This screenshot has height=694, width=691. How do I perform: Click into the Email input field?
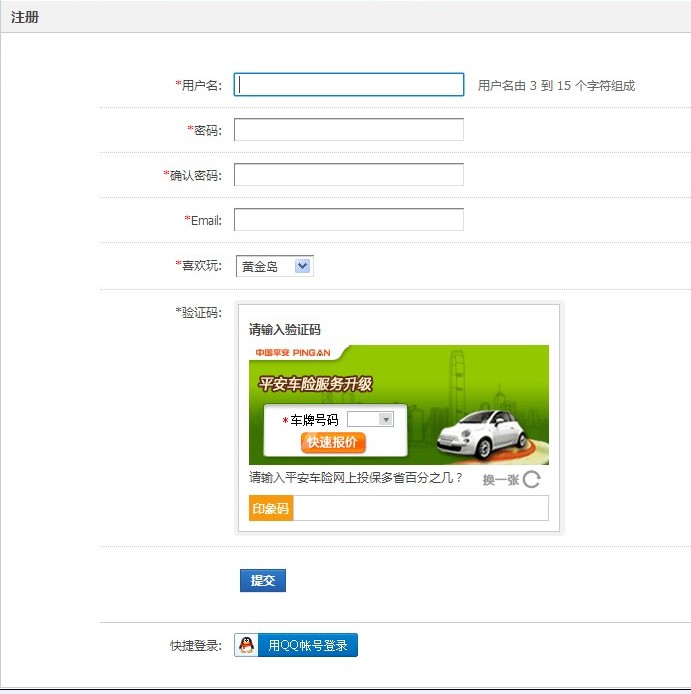point(349,220)
